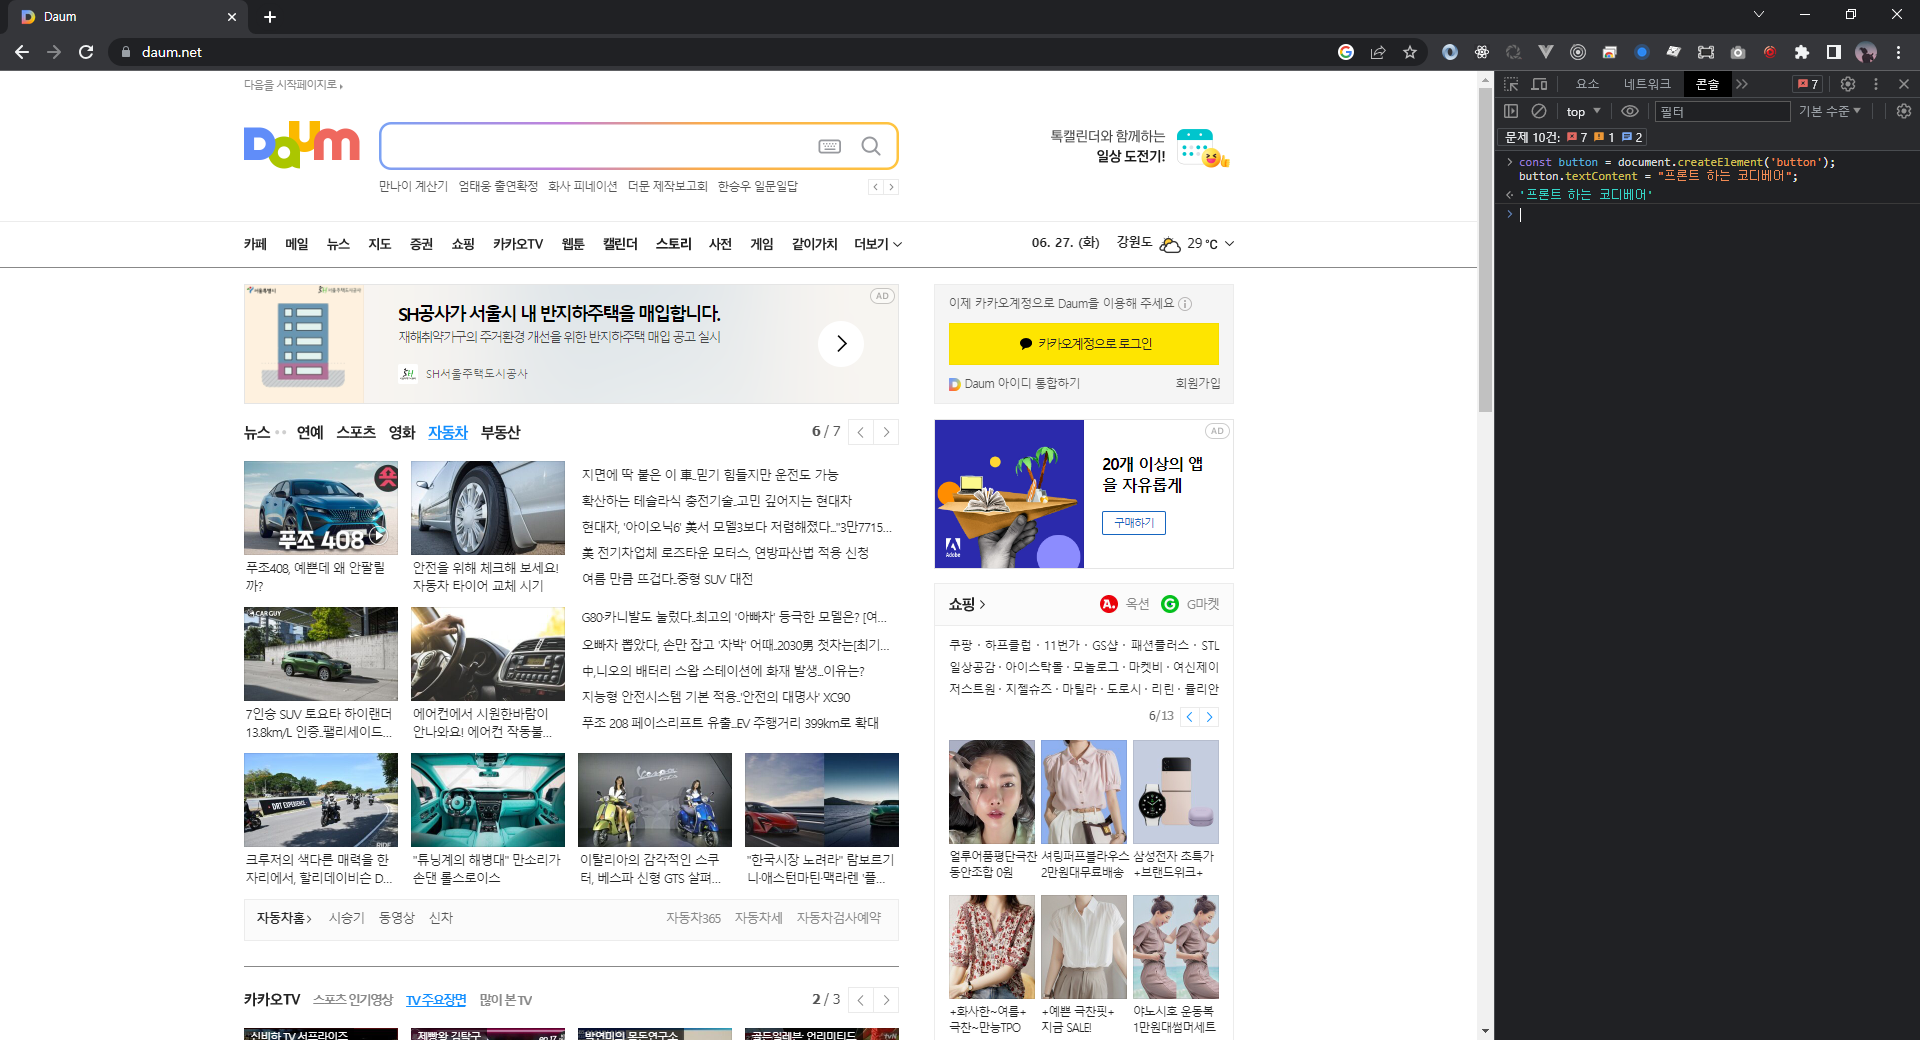
Task: Click the red error count badge showing 7
Action: (1808, 84)
